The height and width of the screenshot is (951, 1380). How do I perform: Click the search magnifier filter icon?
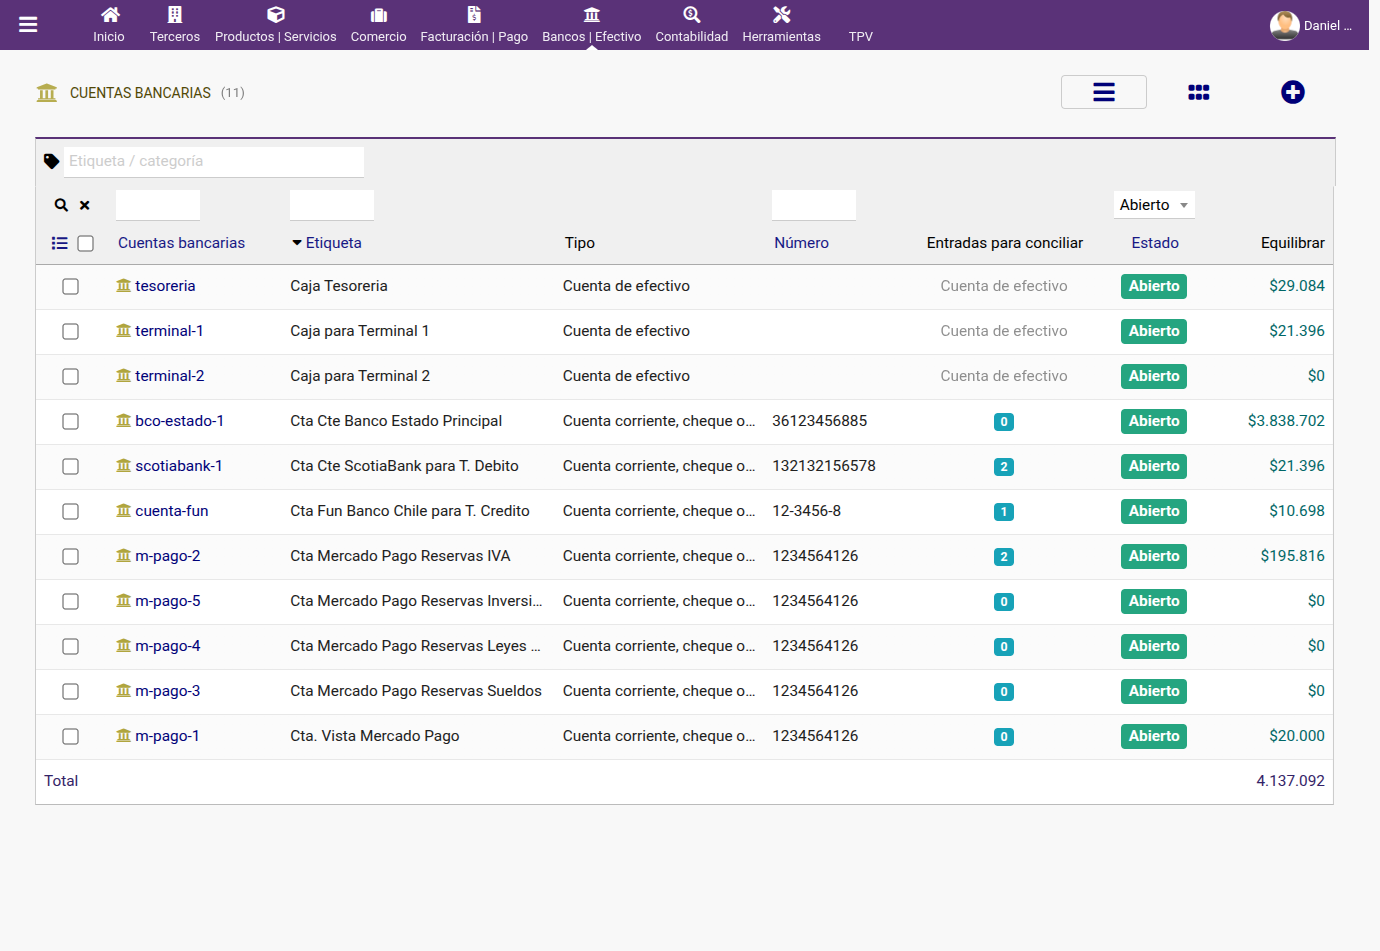(61, 205)
